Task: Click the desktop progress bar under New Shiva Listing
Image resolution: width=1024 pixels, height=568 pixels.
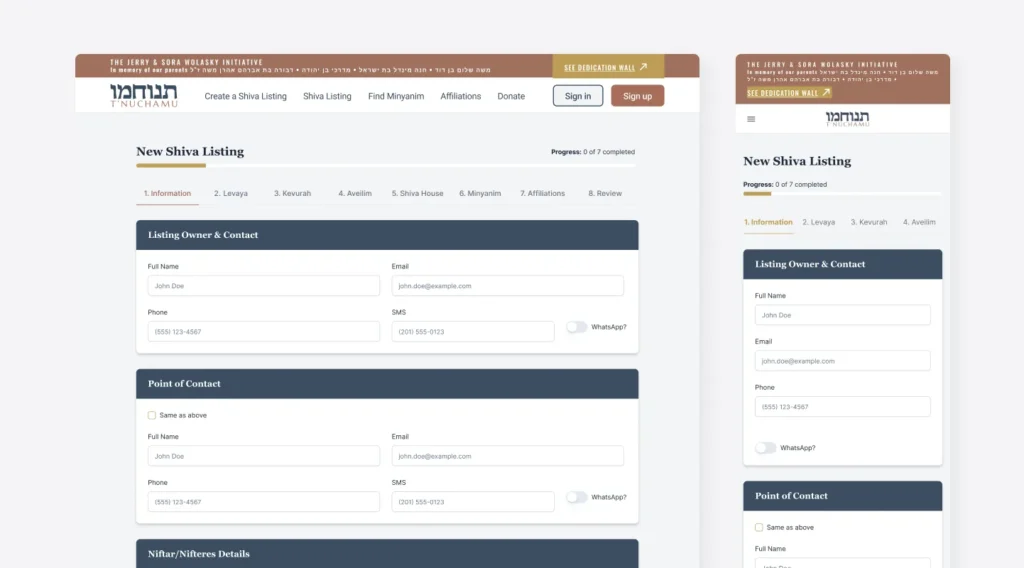Action: tap(385, 165)
